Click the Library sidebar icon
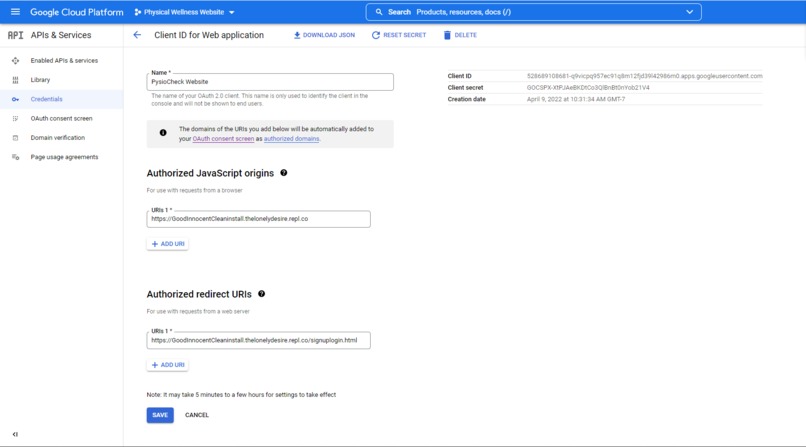This screenshot has width=806, height=447. 15,80
